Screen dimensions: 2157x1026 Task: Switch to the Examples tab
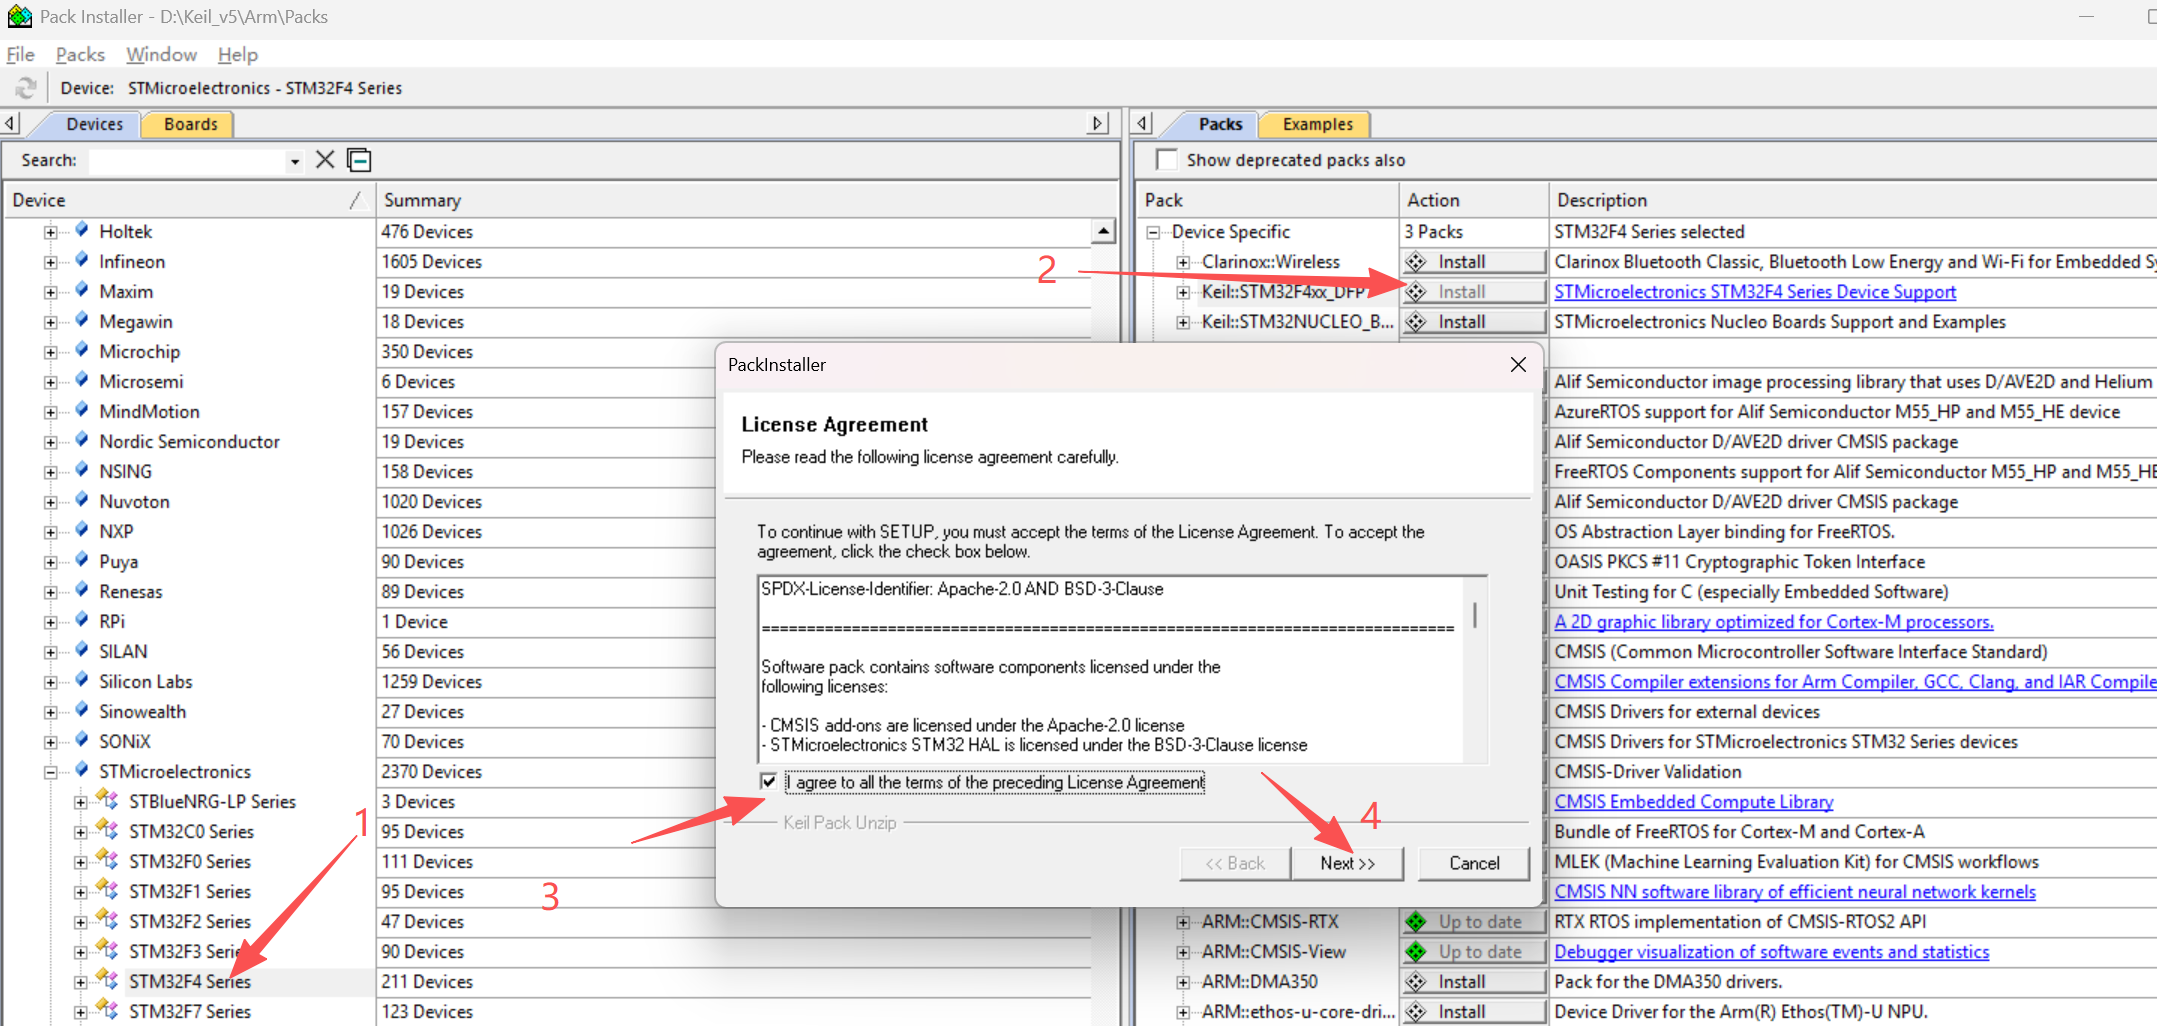click(x=1317, y=124)
